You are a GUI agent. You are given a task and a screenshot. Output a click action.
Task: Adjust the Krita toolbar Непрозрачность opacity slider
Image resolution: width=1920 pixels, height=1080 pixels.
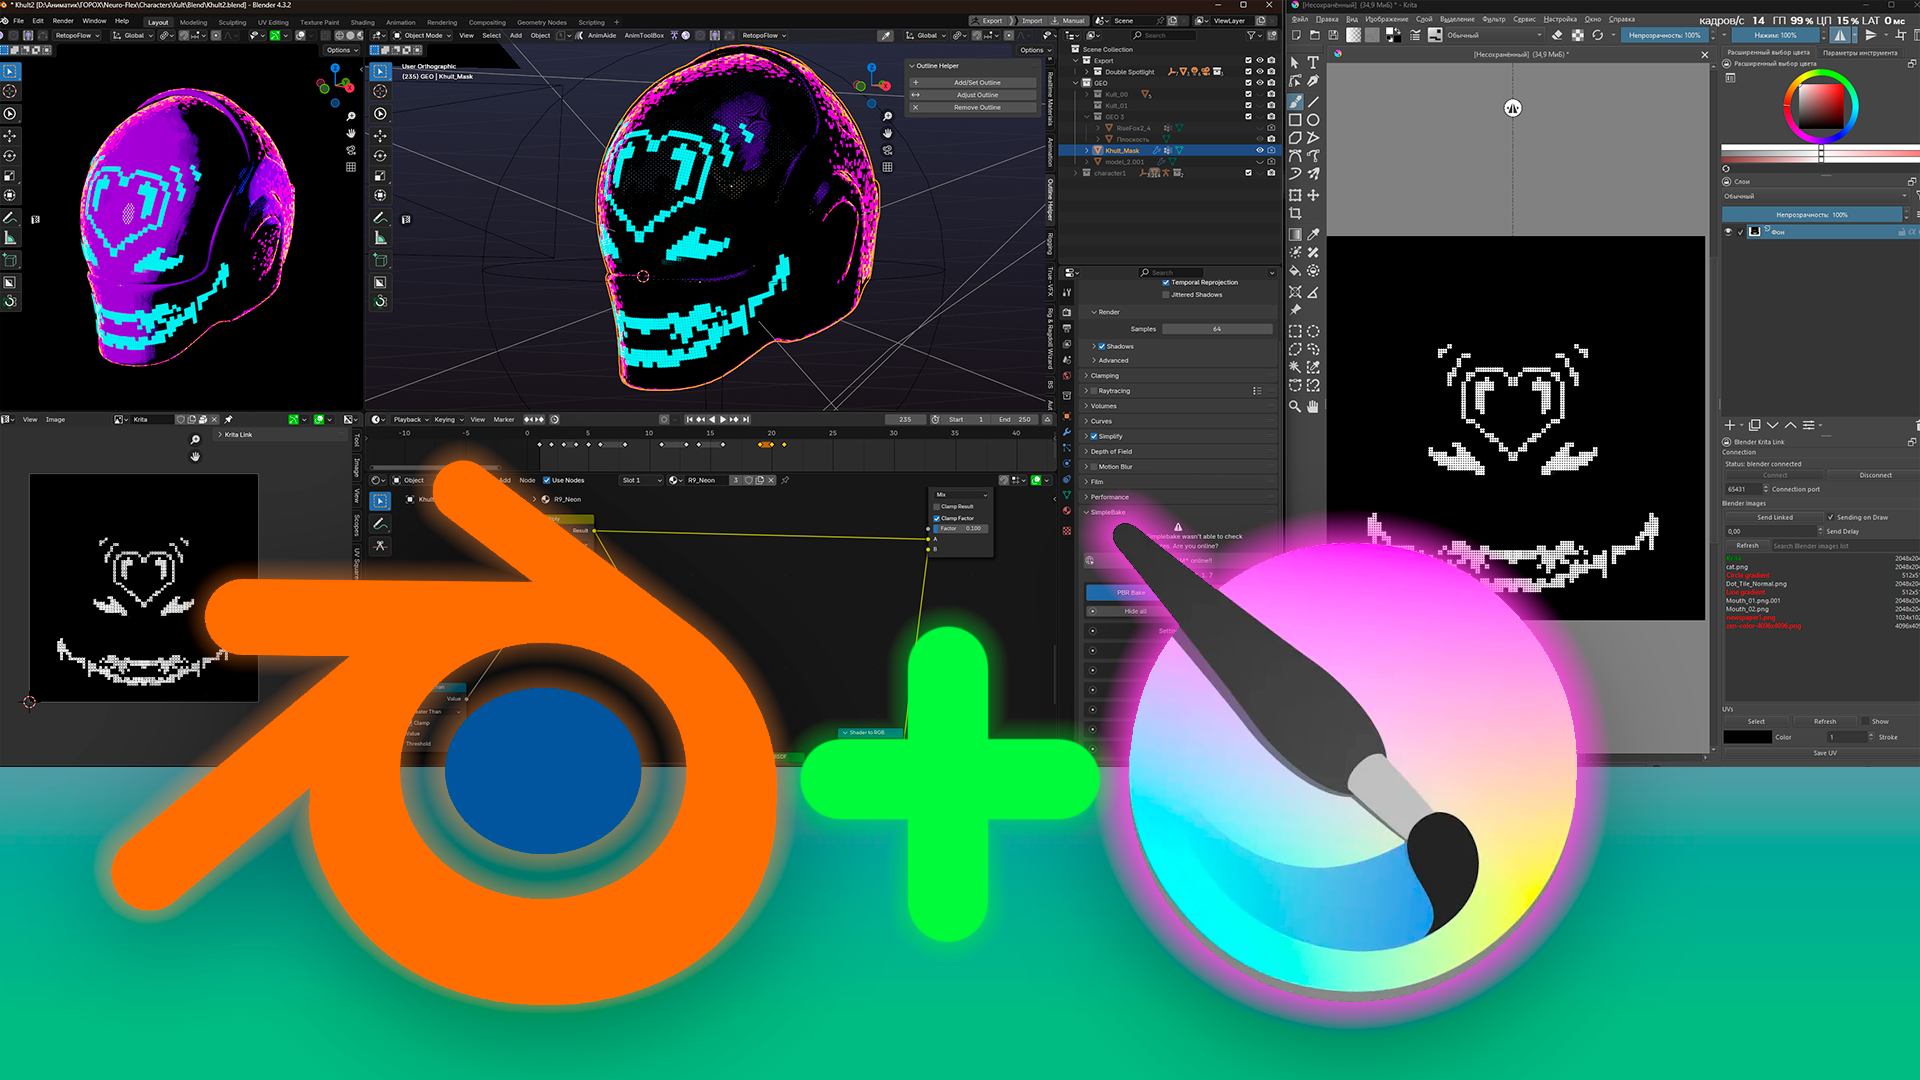click(x=1664, y=35)
